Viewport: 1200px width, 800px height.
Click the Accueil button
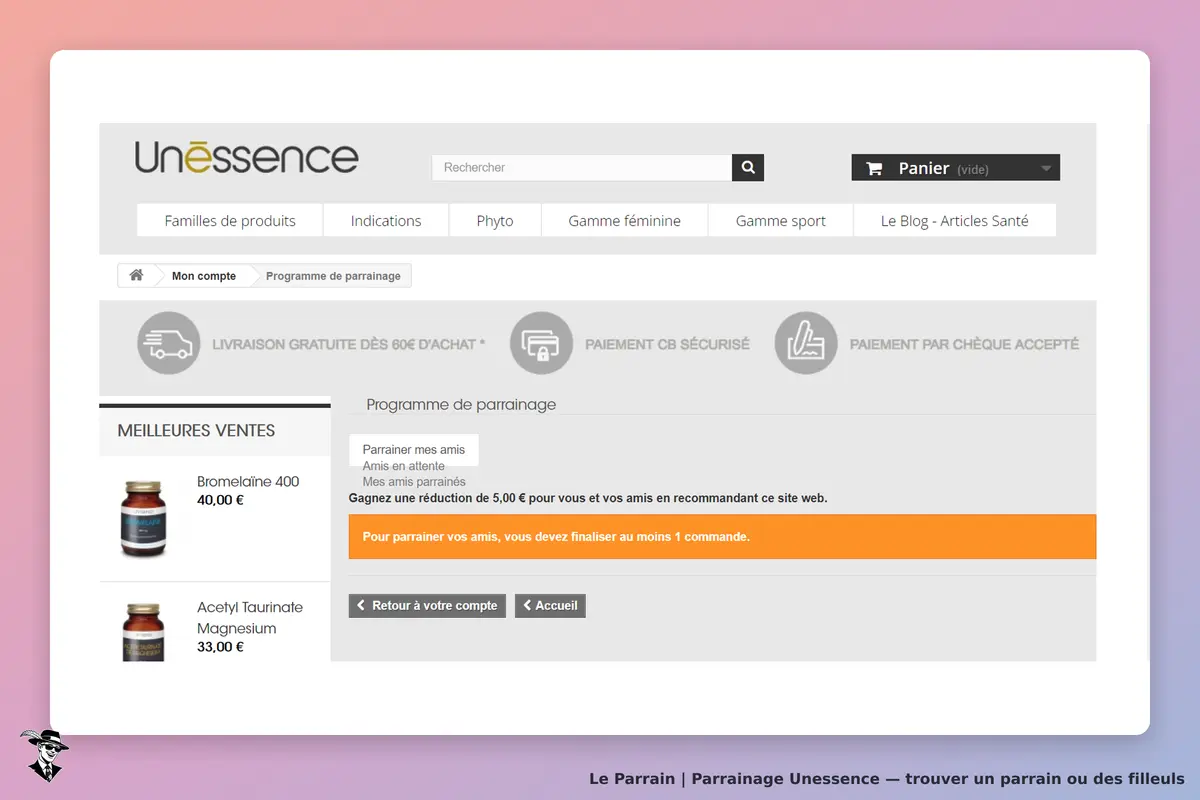click(x=550, y=606)
